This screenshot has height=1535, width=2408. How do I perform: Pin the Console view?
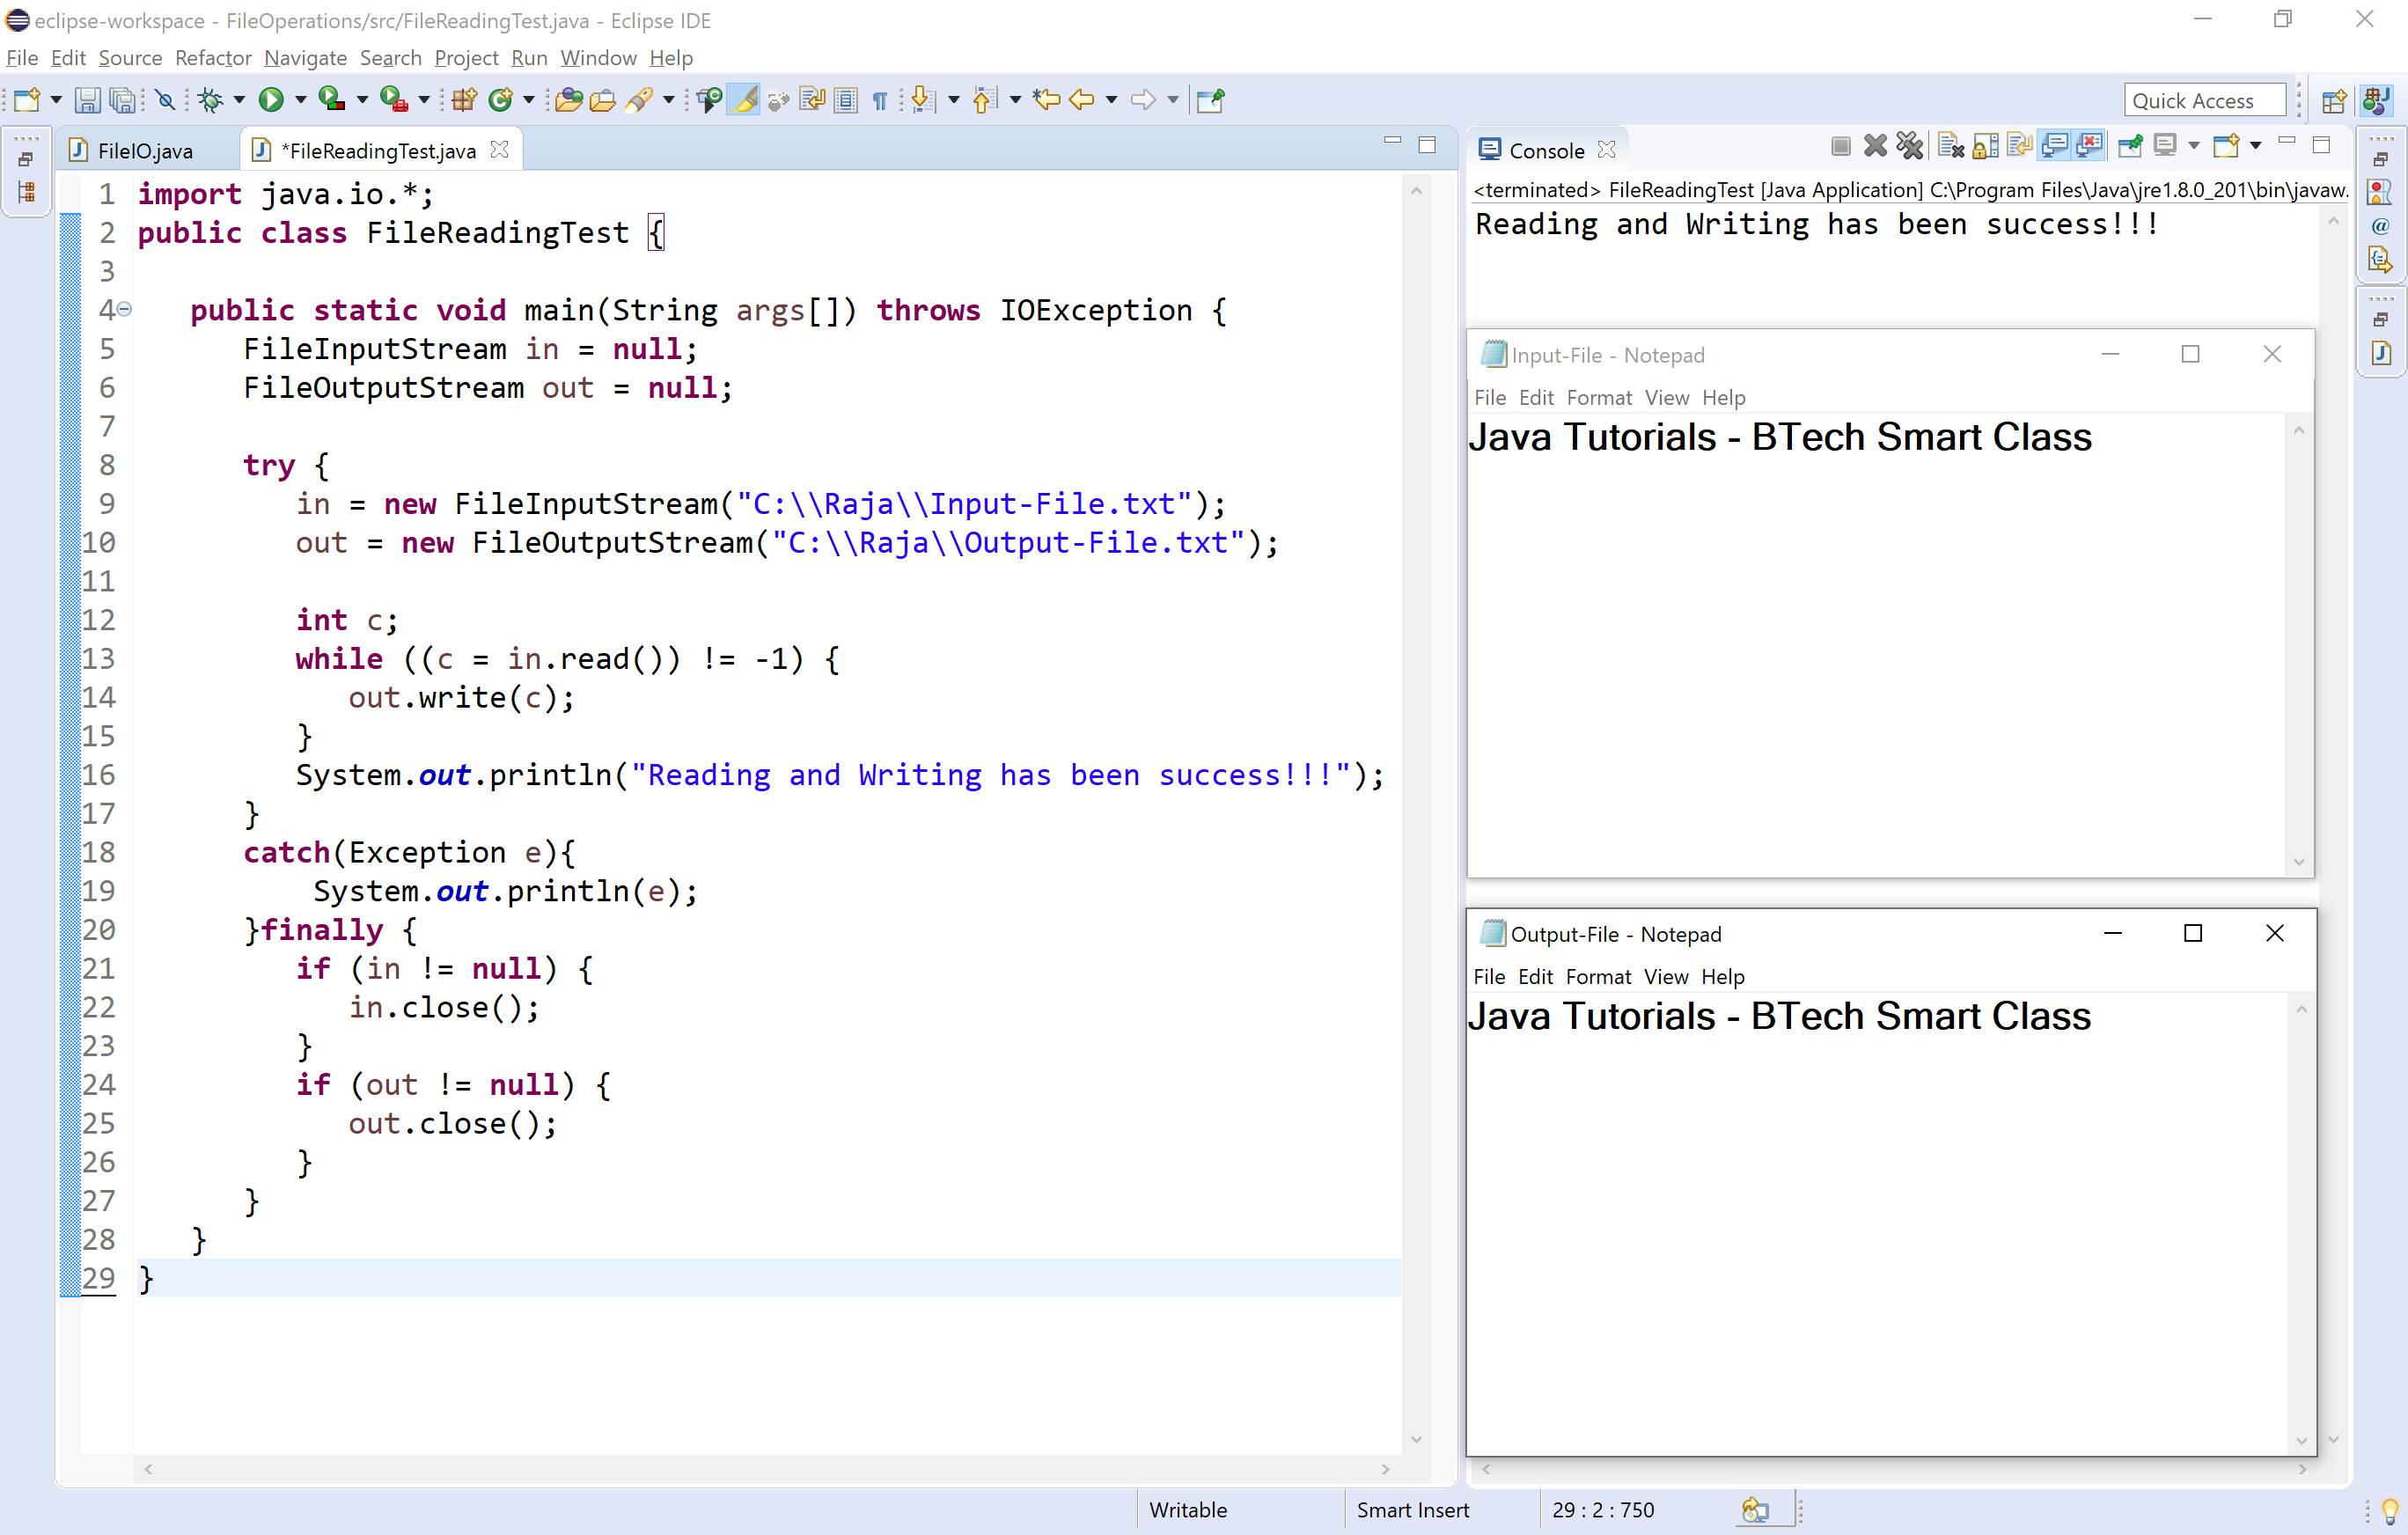tap(2129, 145)
